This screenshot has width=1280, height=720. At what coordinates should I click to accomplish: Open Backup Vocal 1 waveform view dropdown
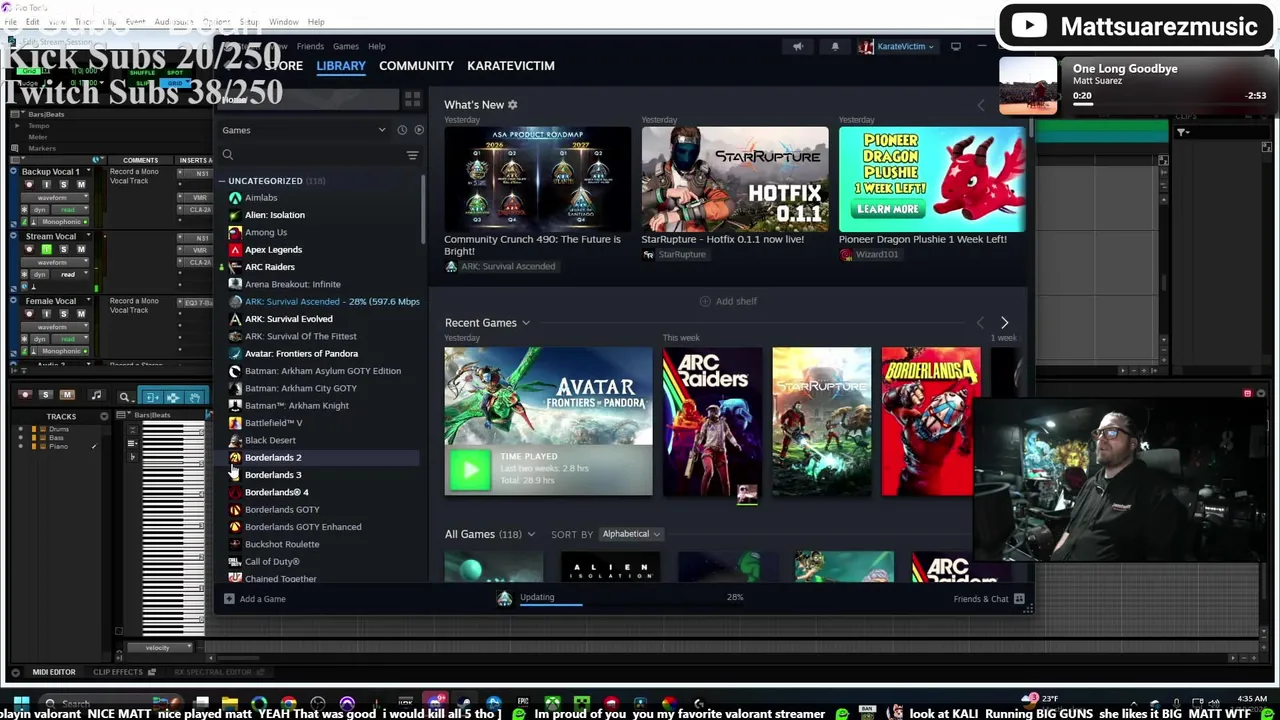pyautogui.click(x=56, y=198)
